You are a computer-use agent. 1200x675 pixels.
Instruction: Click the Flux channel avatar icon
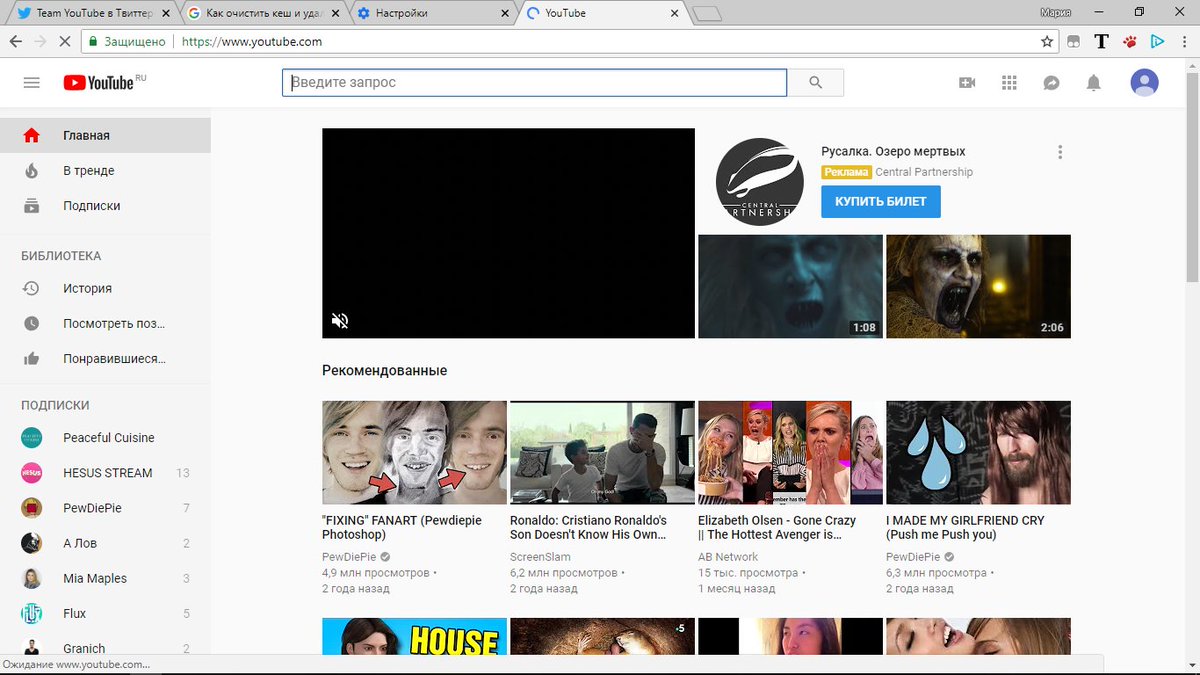[32, 613]
